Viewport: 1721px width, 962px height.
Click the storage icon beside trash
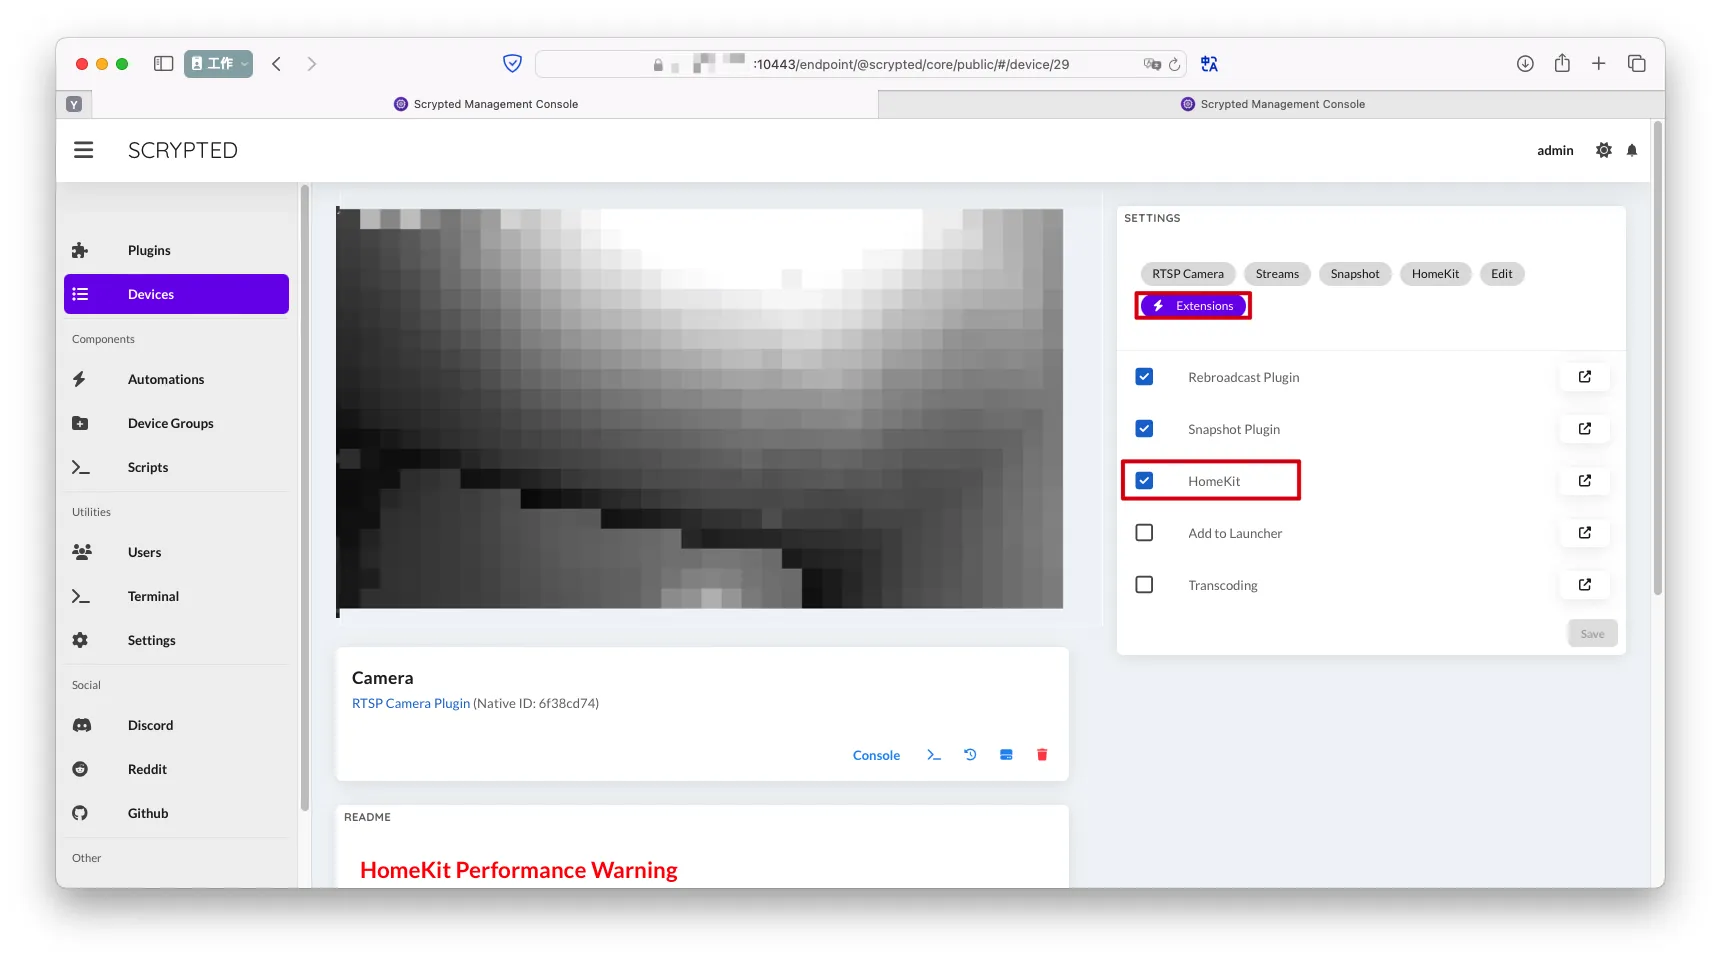click(1006, 755)
